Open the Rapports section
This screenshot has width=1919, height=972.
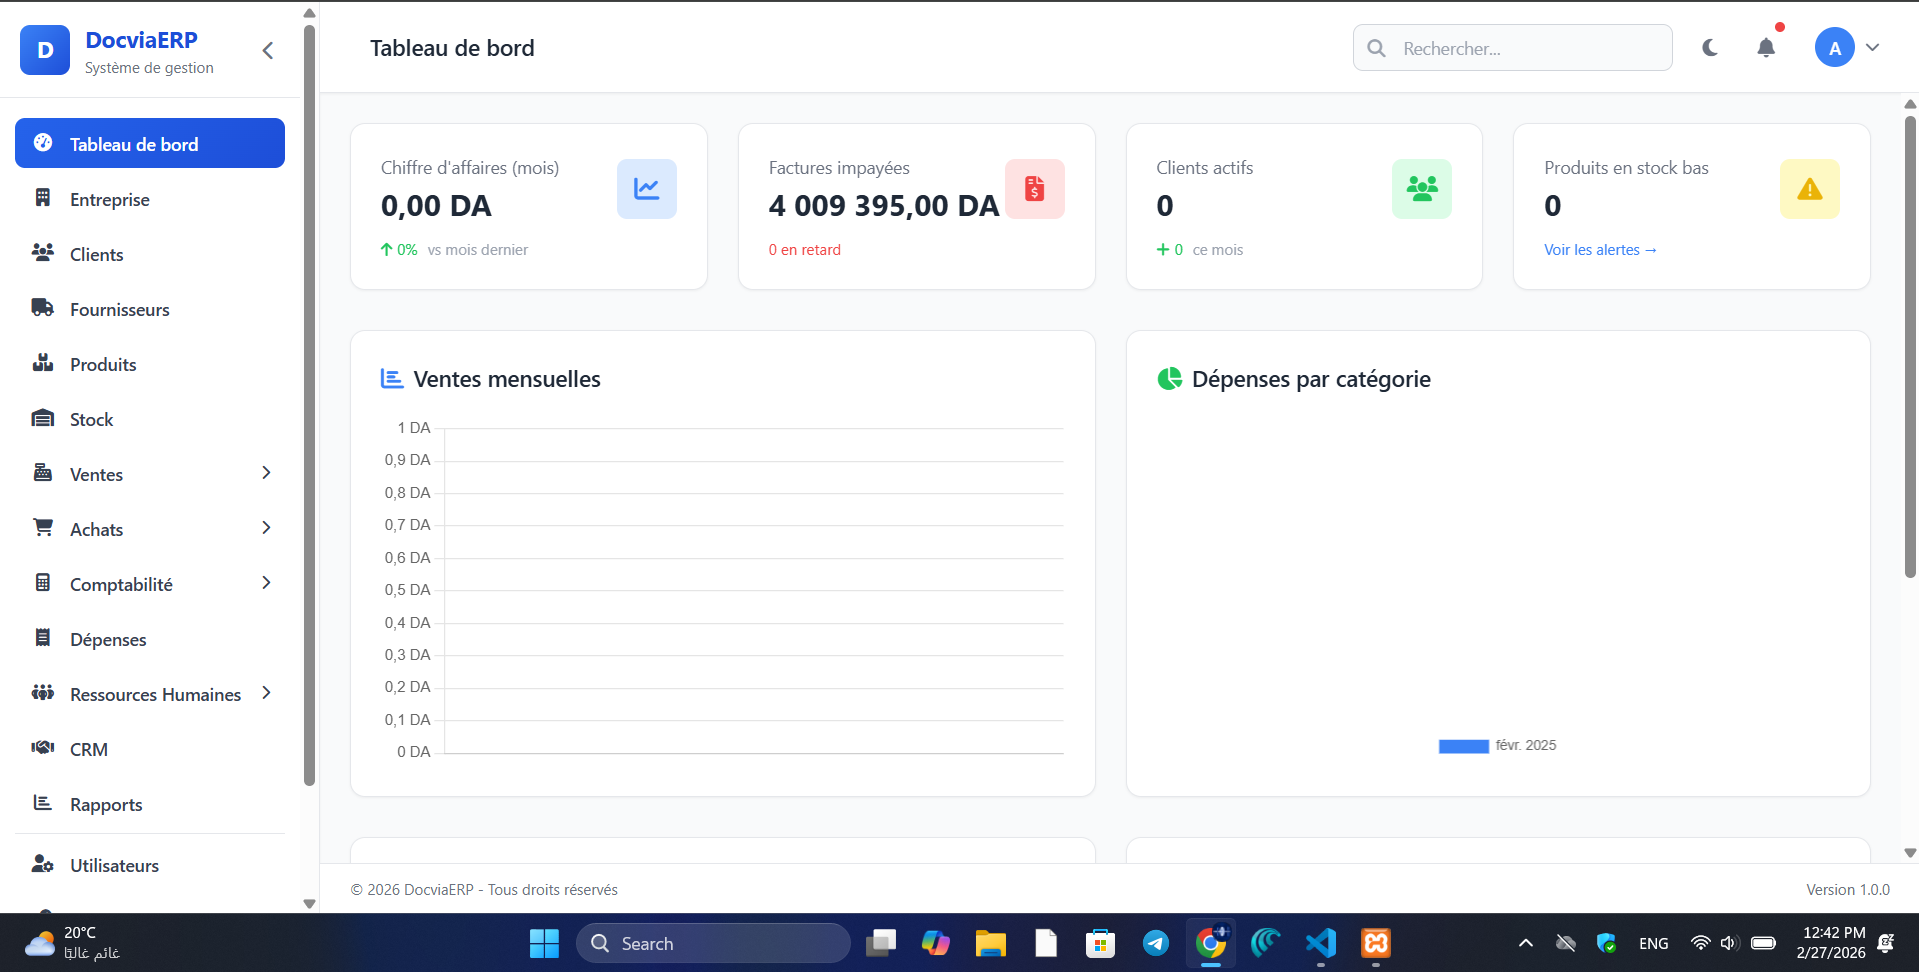point(105,805)
